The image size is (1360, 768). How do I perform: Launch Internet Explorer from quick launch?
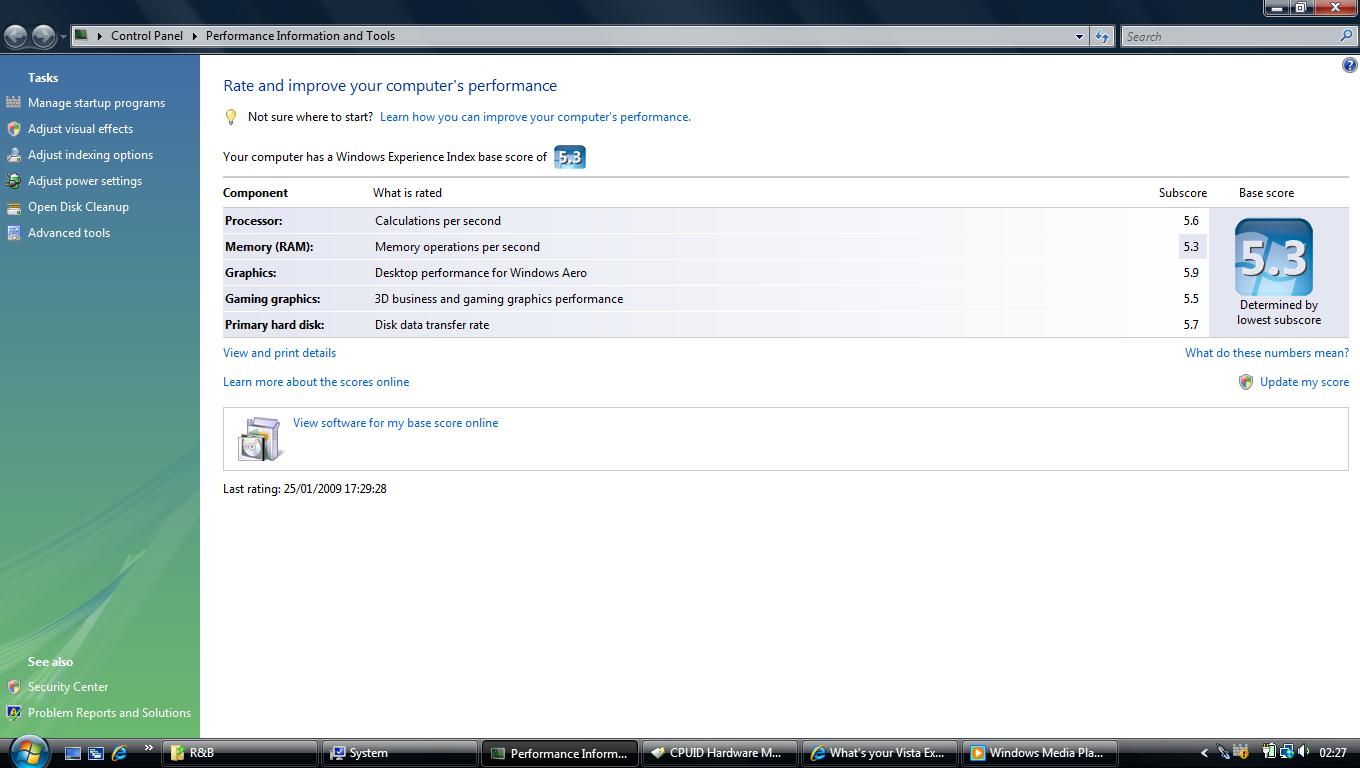pyautogui.click(x=119, y=753)
